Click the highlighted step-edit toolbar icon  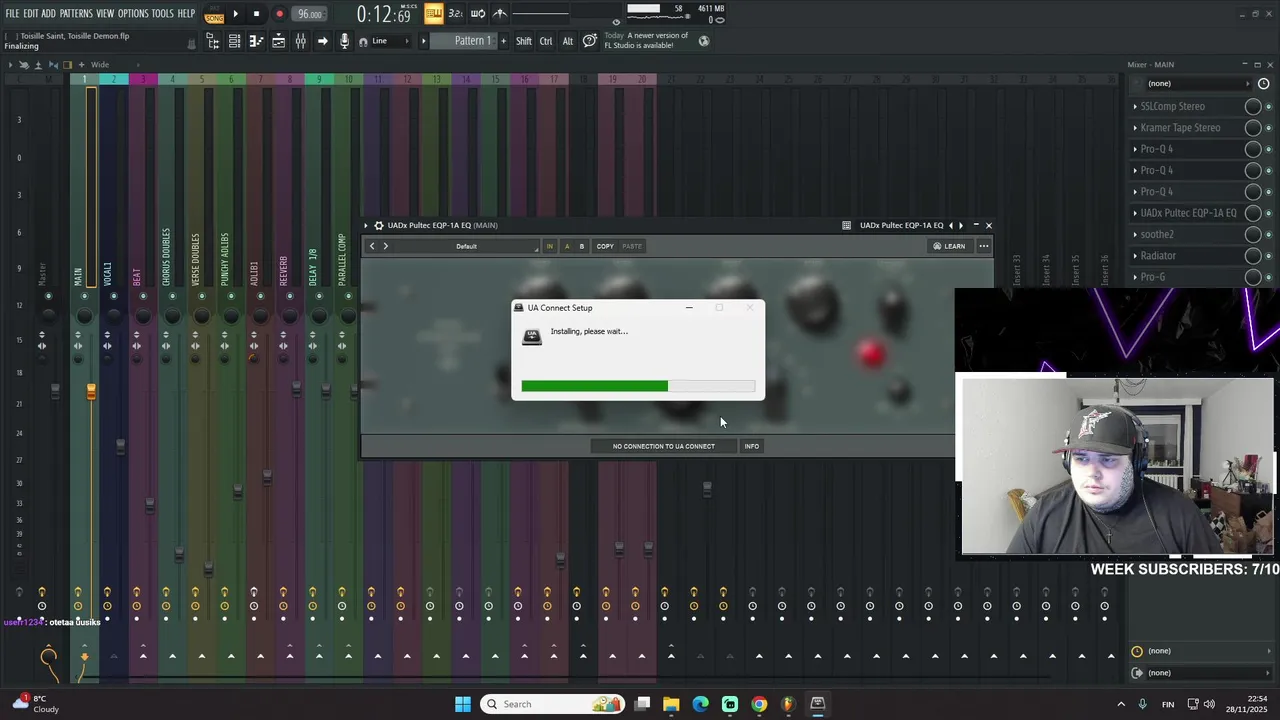coord(433,13)
